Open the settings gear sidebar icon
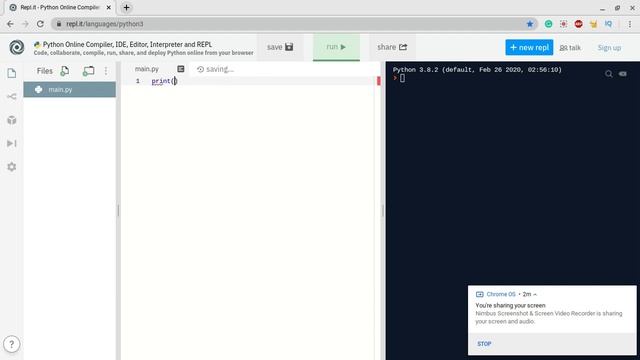 click(12, 167)
